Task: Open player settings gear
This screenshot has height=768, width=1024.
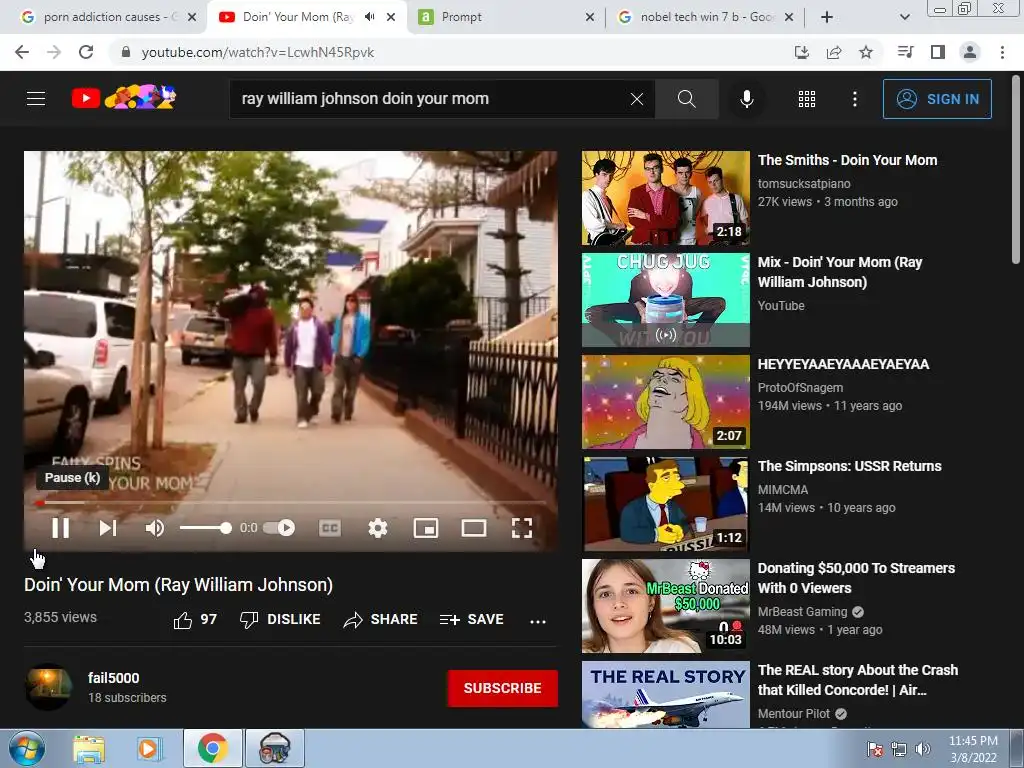Action: (x=377, y=528)
